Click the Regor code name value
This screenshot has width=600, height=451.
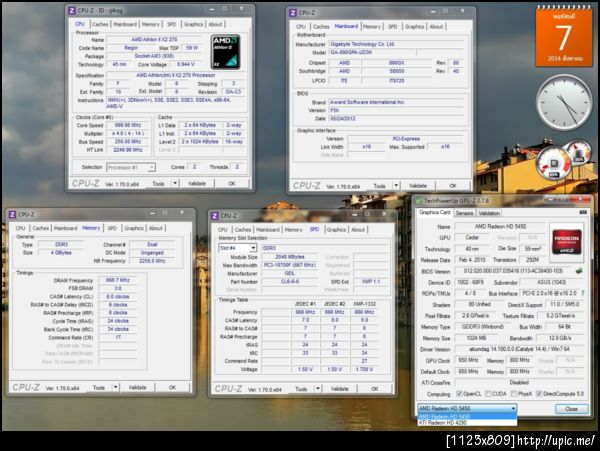tap(131, 48)
